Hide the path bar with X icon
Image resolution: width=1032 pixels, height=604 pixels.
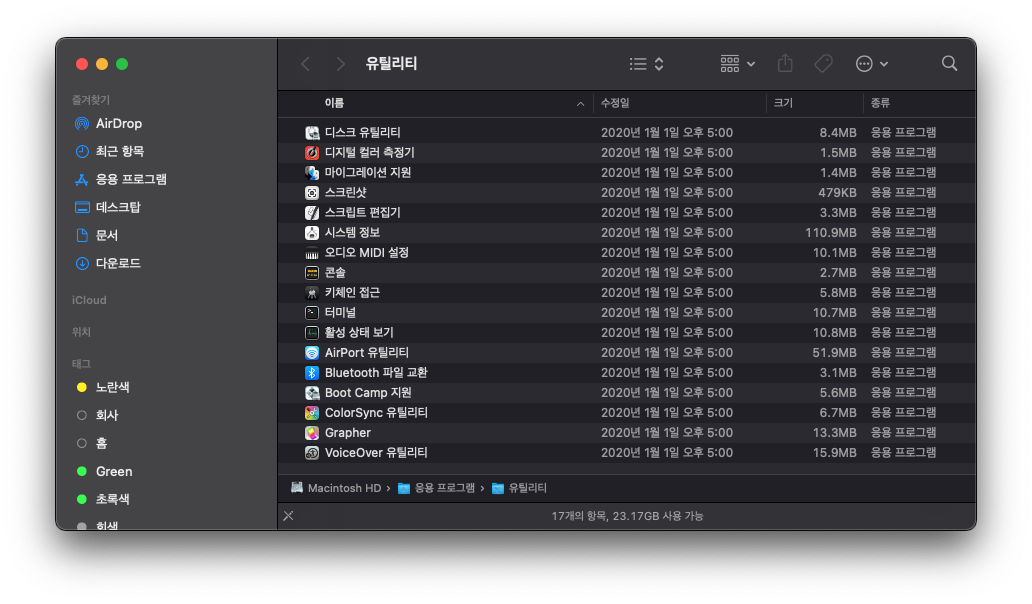(x=288, y=516)
